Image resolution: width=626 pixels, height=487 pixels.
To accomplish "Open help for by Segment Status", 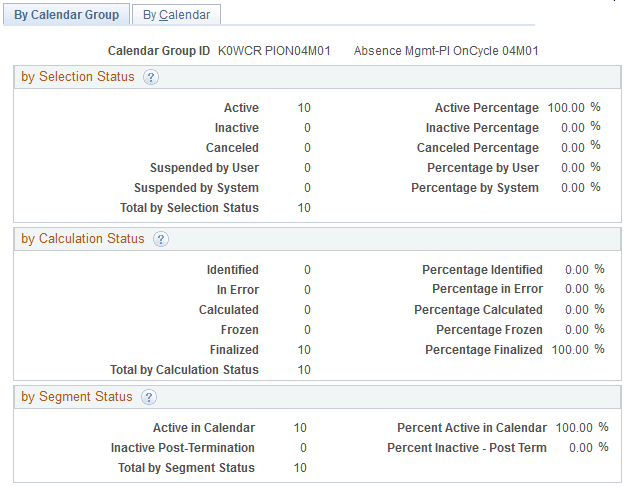I will coord(149,398).
